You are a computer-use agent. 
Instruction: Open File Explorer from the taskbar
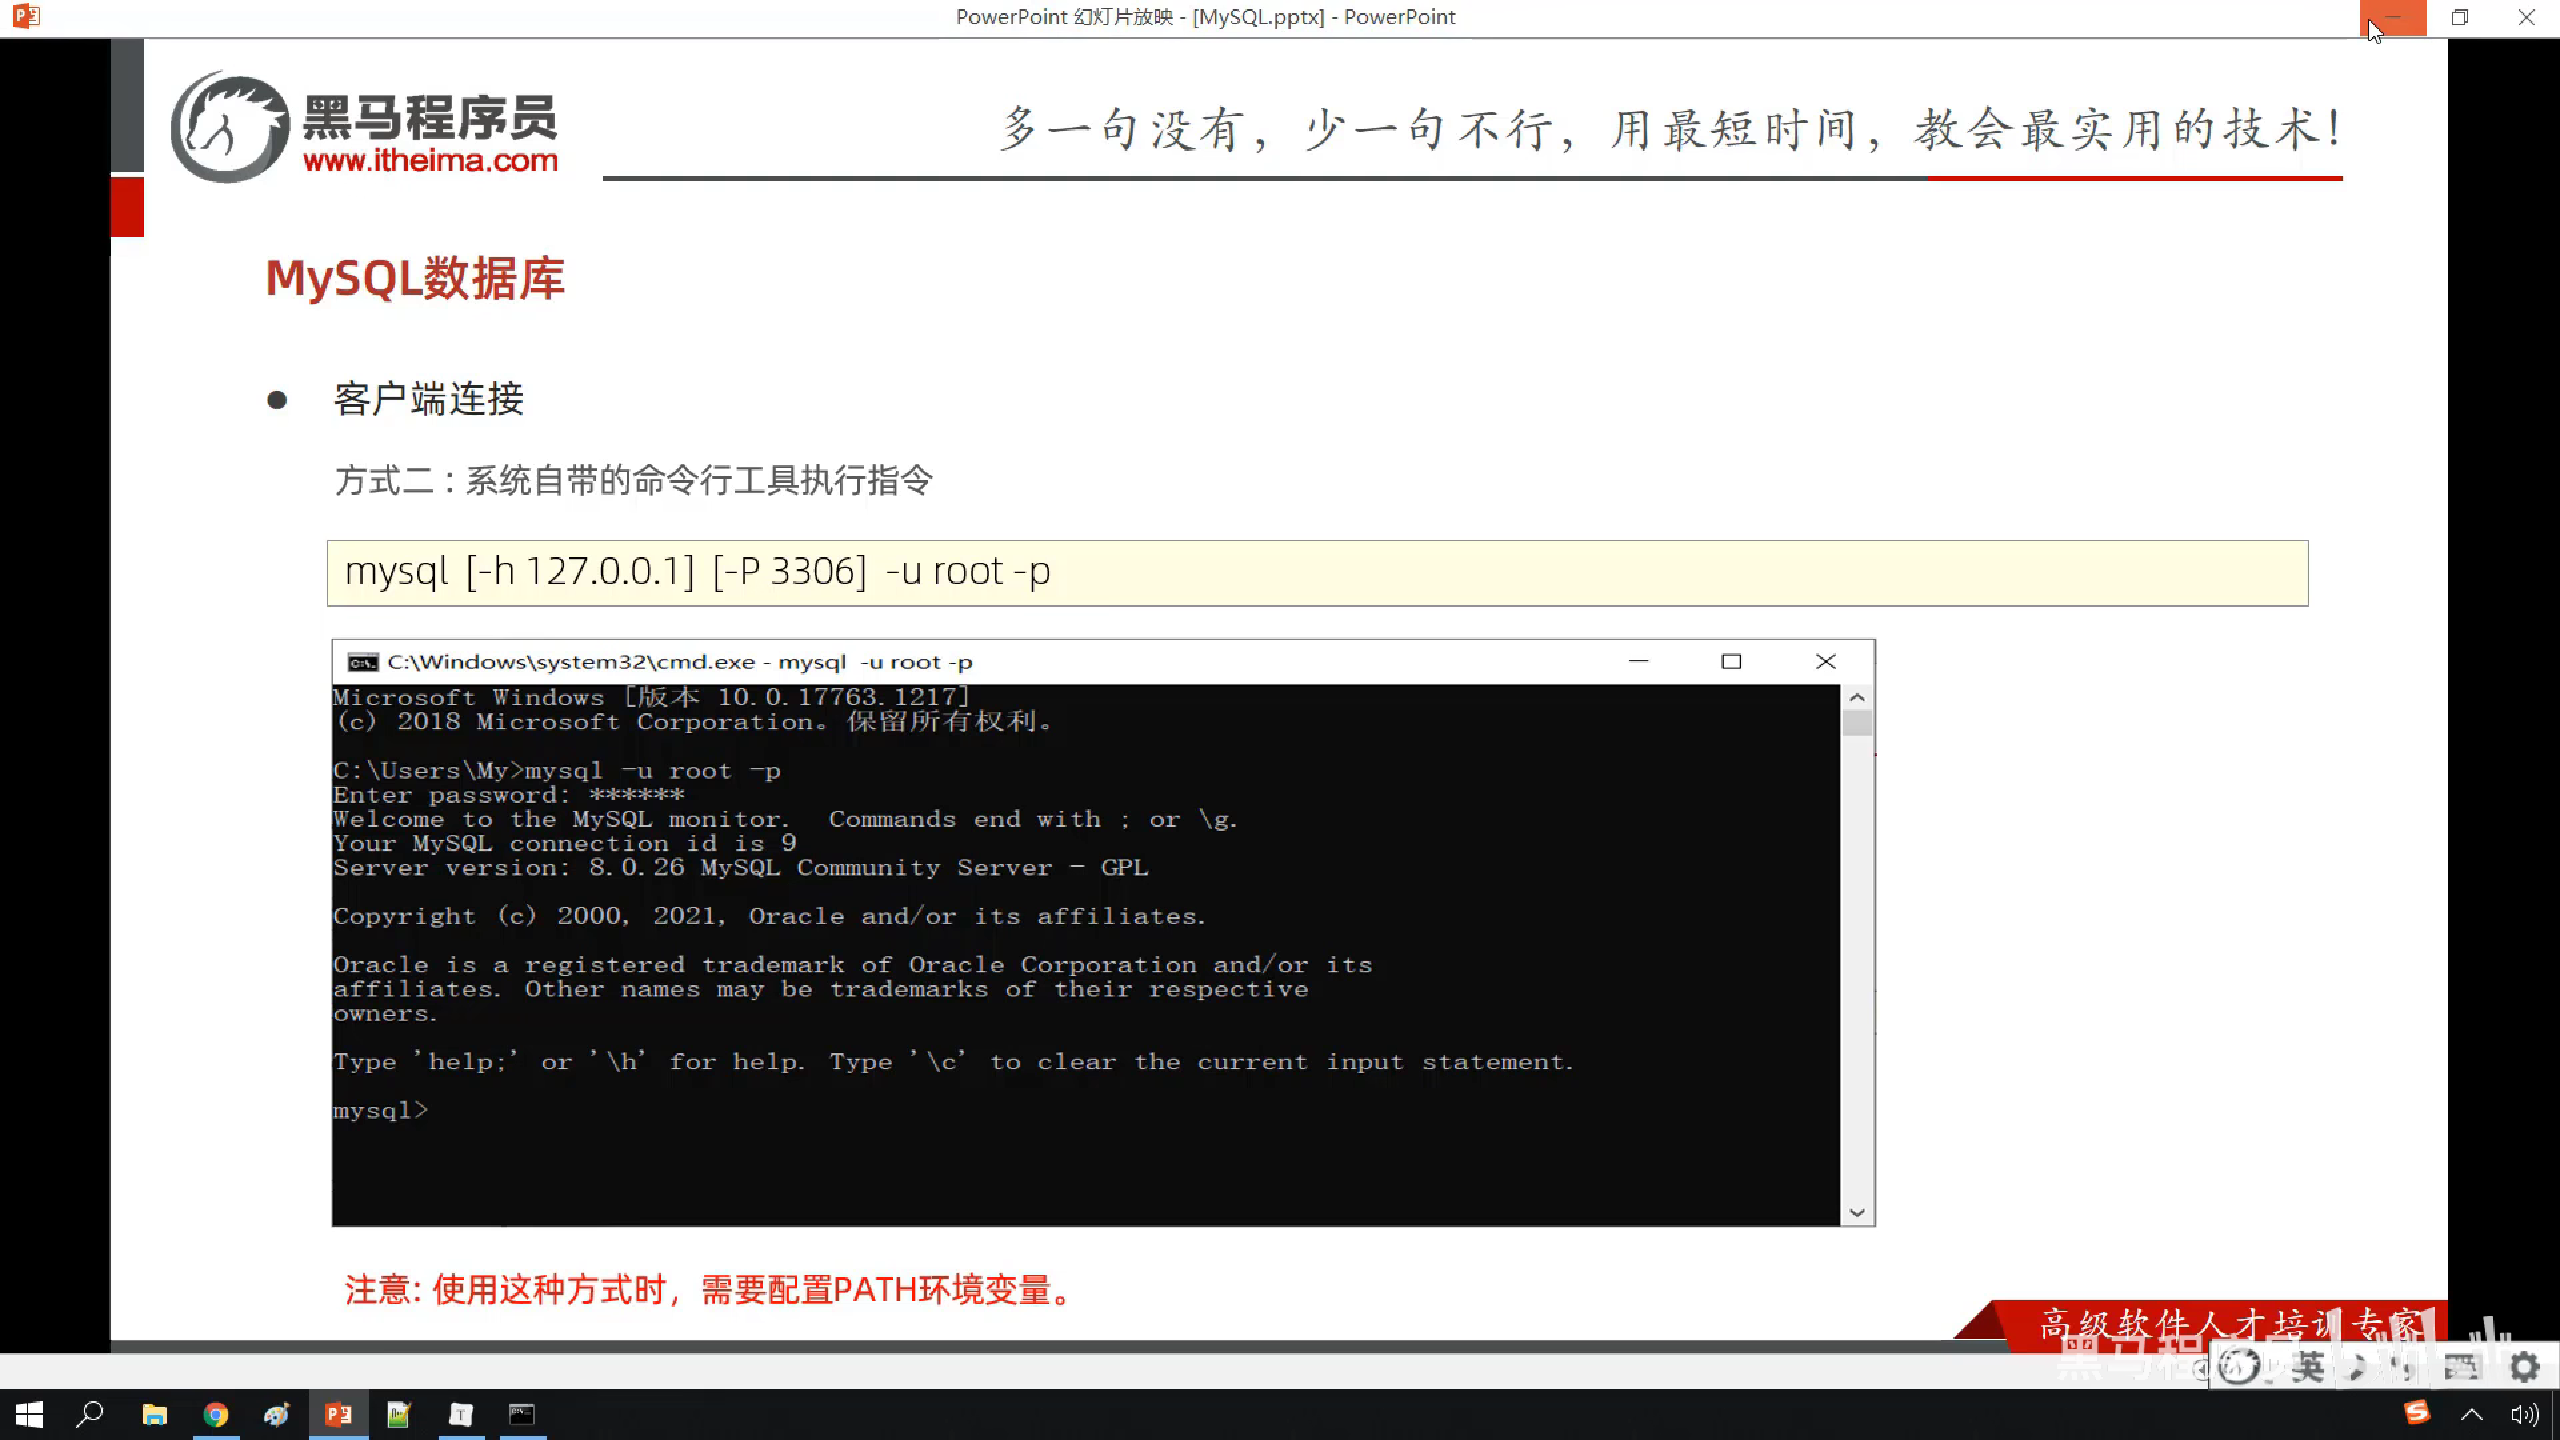tap(154, 1414)
